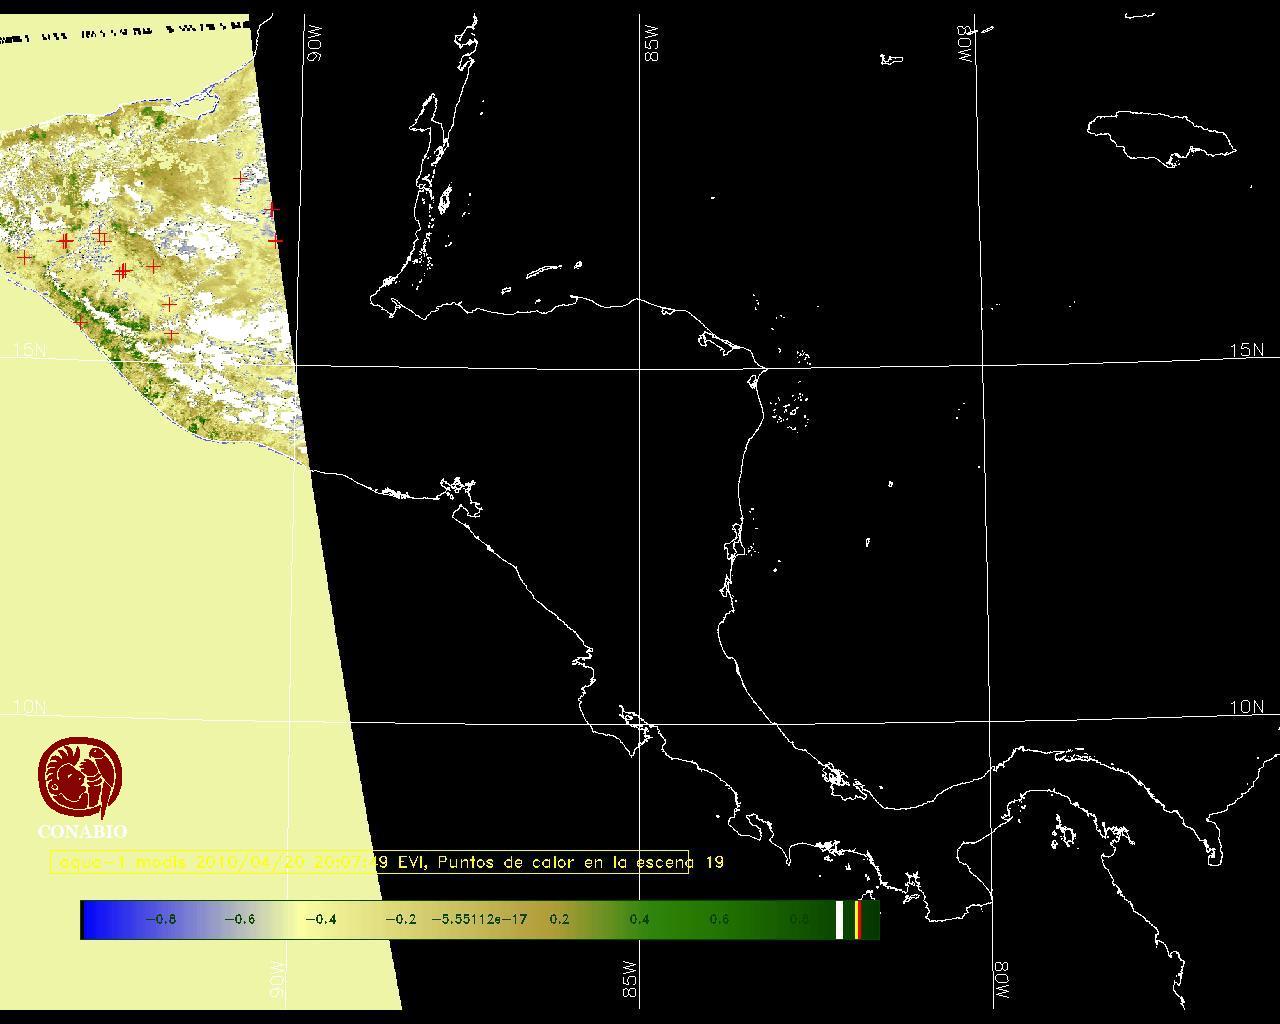
Task: Click the 80W longitude label at bottom
Action: point(1001,983)
